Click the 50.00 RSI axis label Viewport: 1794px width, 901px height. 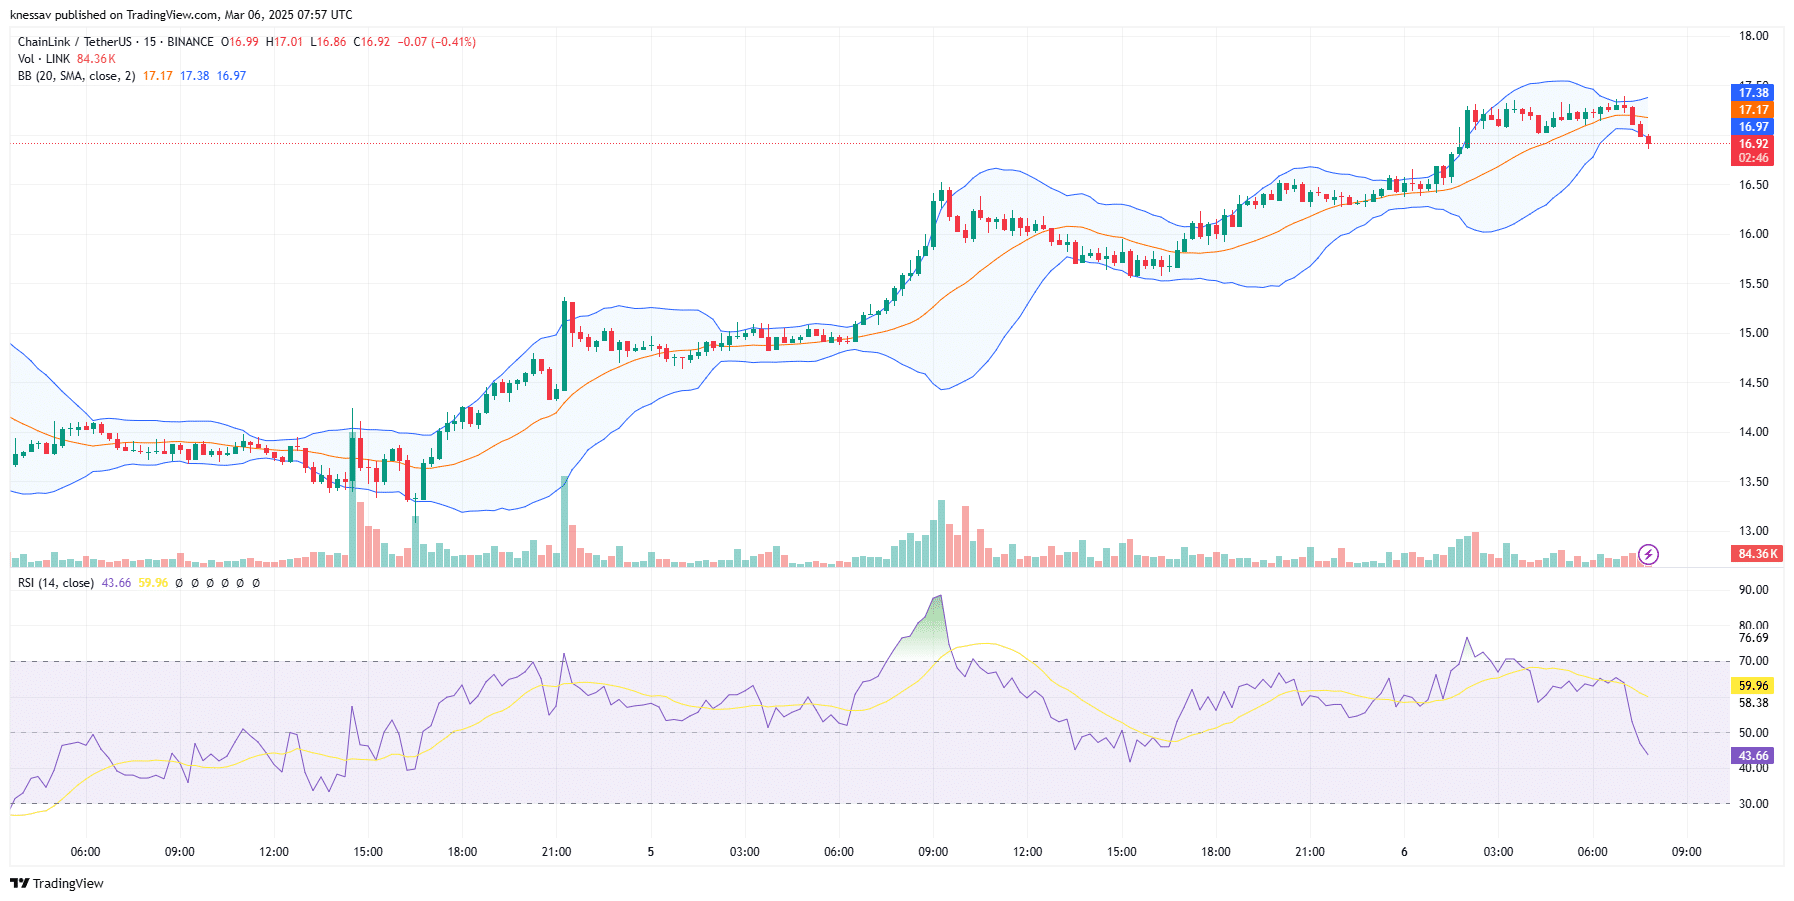[x=1753, y=733]
